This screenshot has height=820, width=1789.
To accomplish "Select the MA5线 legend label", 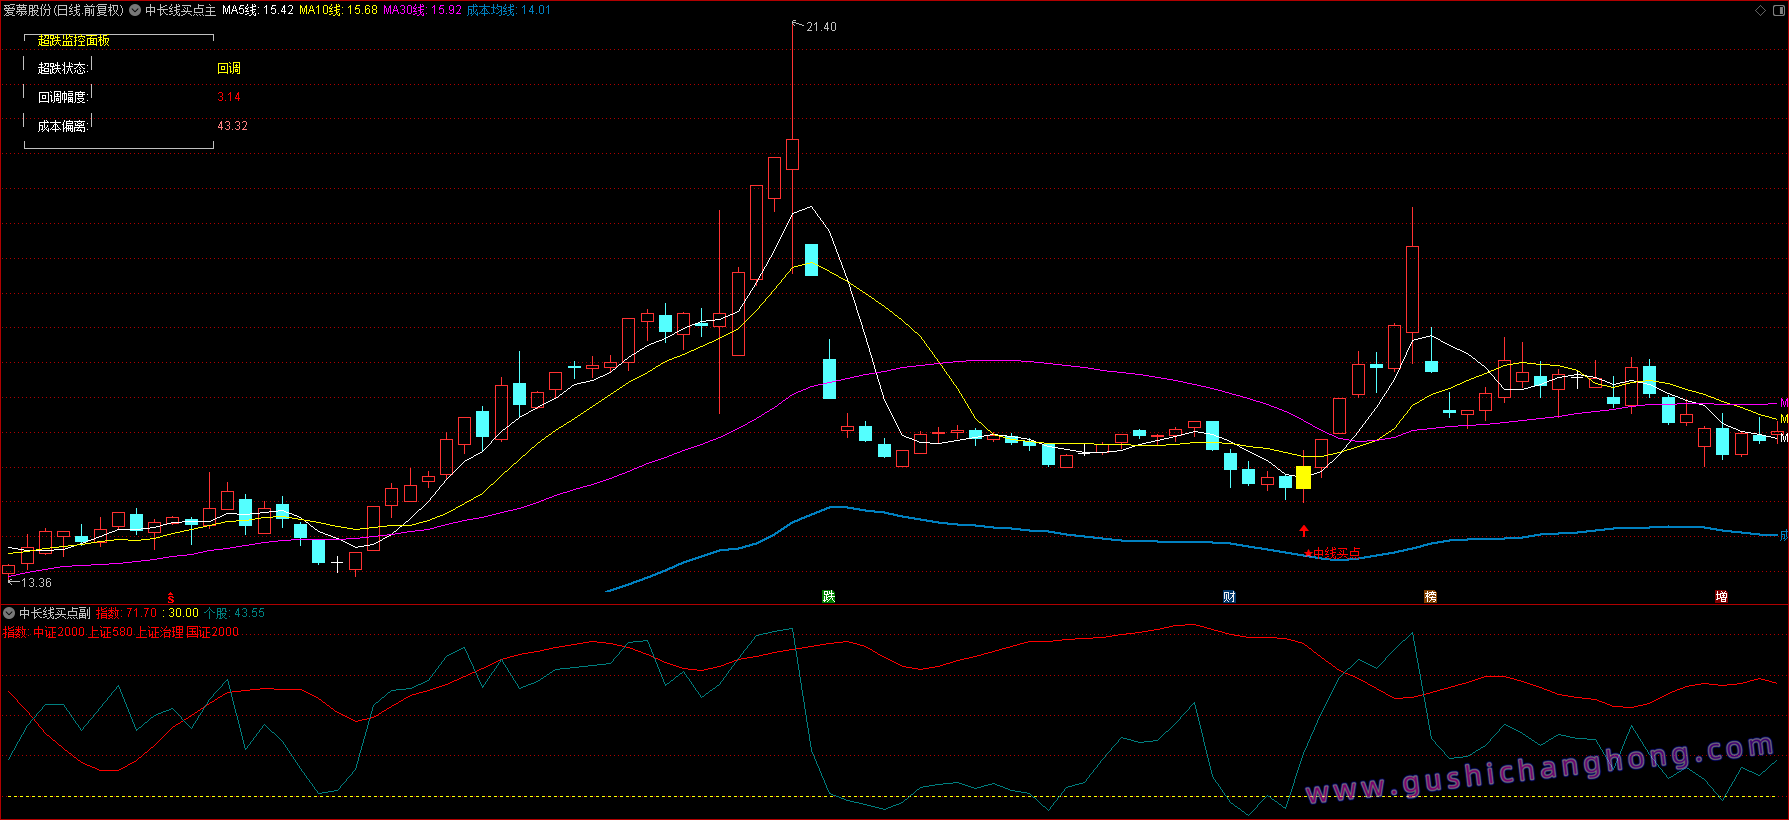I will pos(257,11).
